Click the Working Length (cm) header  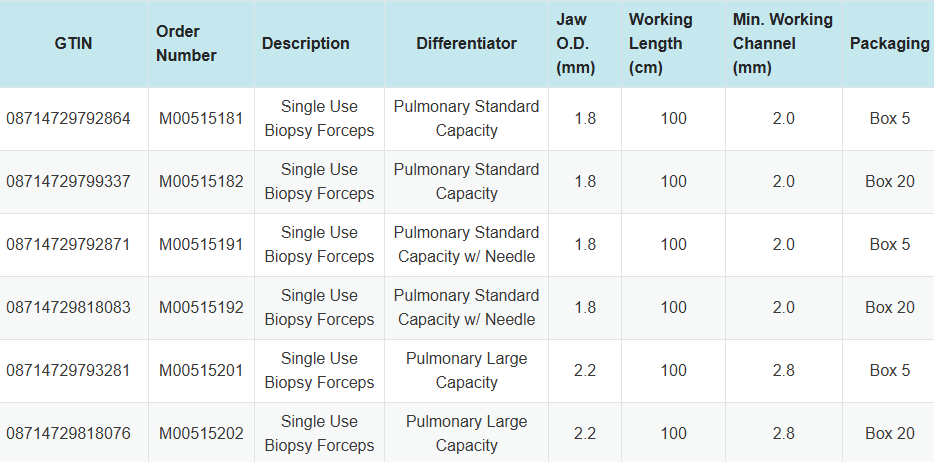coord(660,44)
